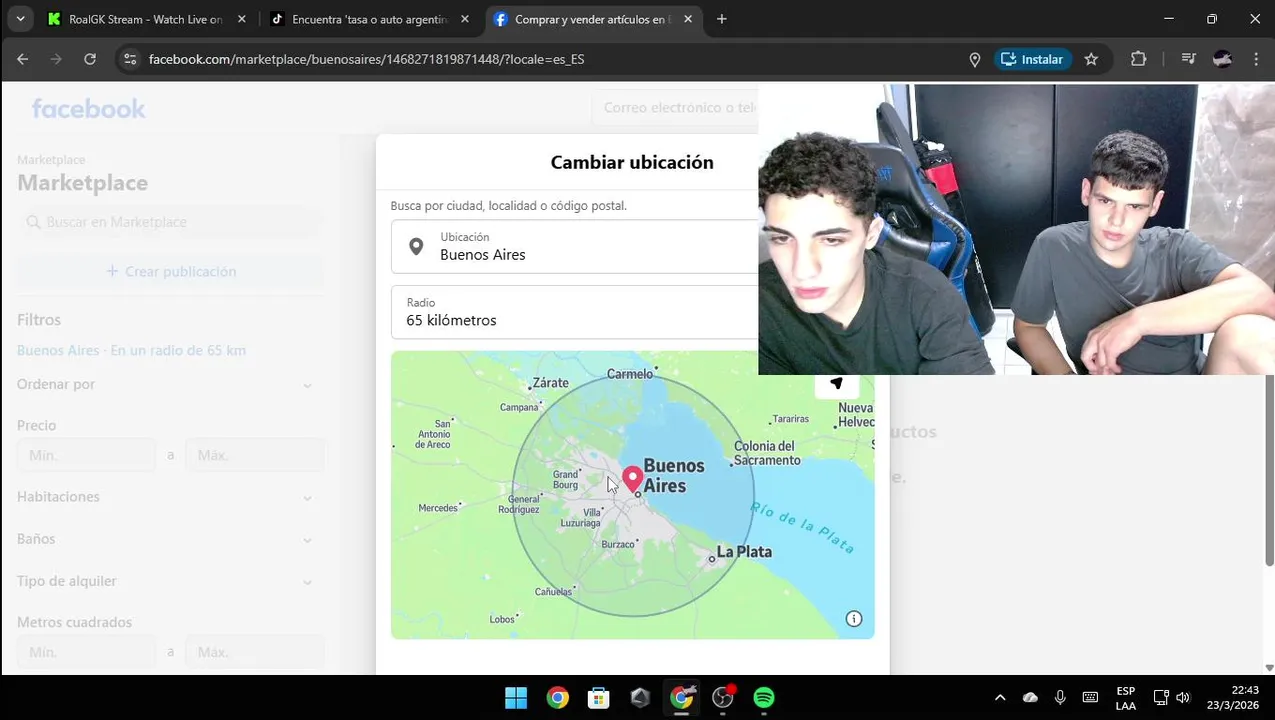Open the Windows Start menu

click(516, 698)
